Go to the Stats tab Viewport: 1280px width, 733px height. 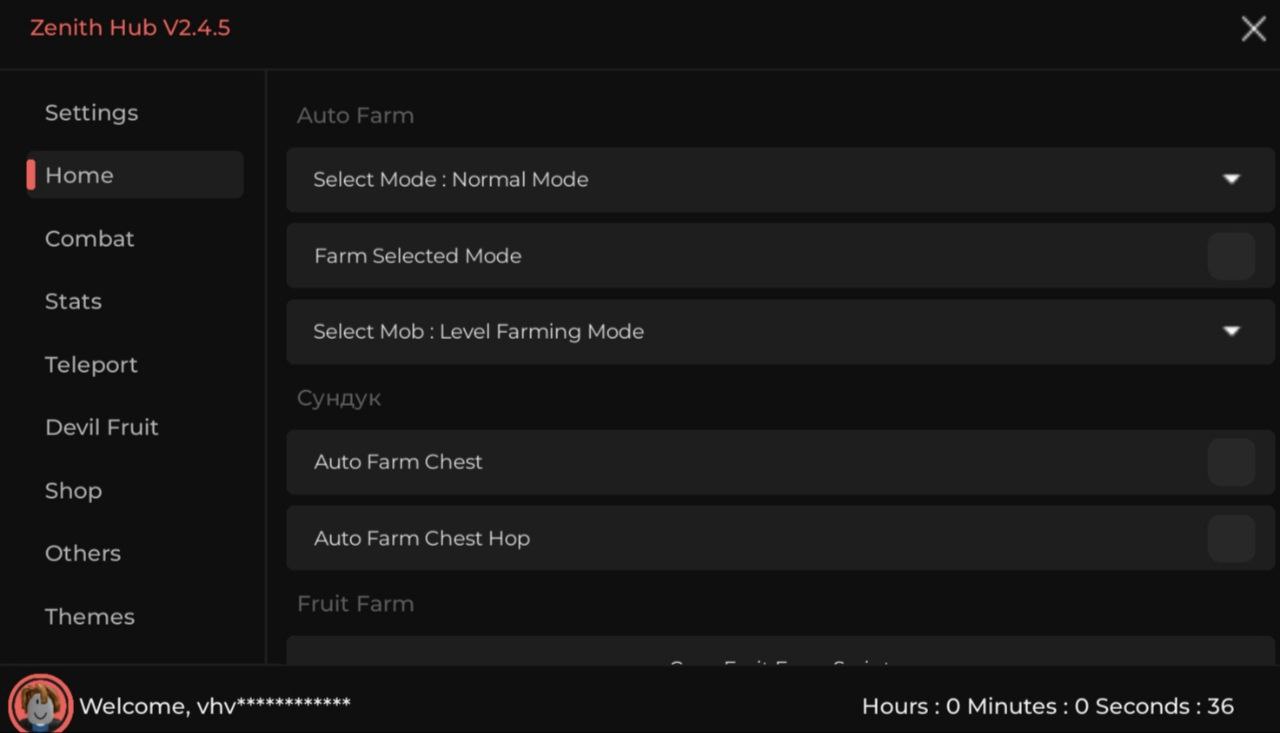coord(74,301)
